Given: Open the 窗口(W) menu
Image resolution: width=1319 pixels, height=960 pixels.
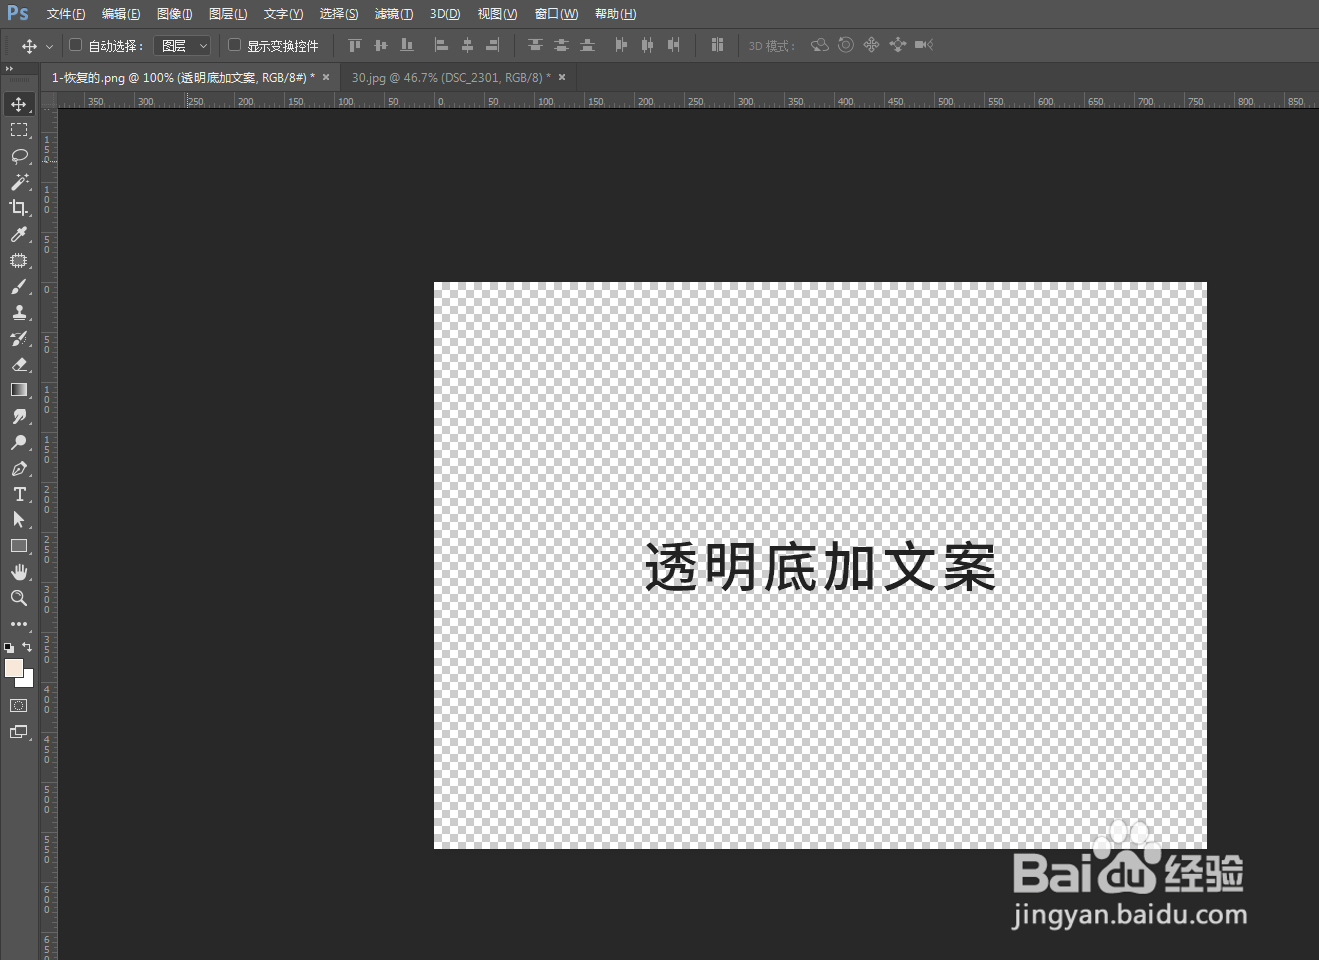Looking at the screenshot, I should coord(556,14).
